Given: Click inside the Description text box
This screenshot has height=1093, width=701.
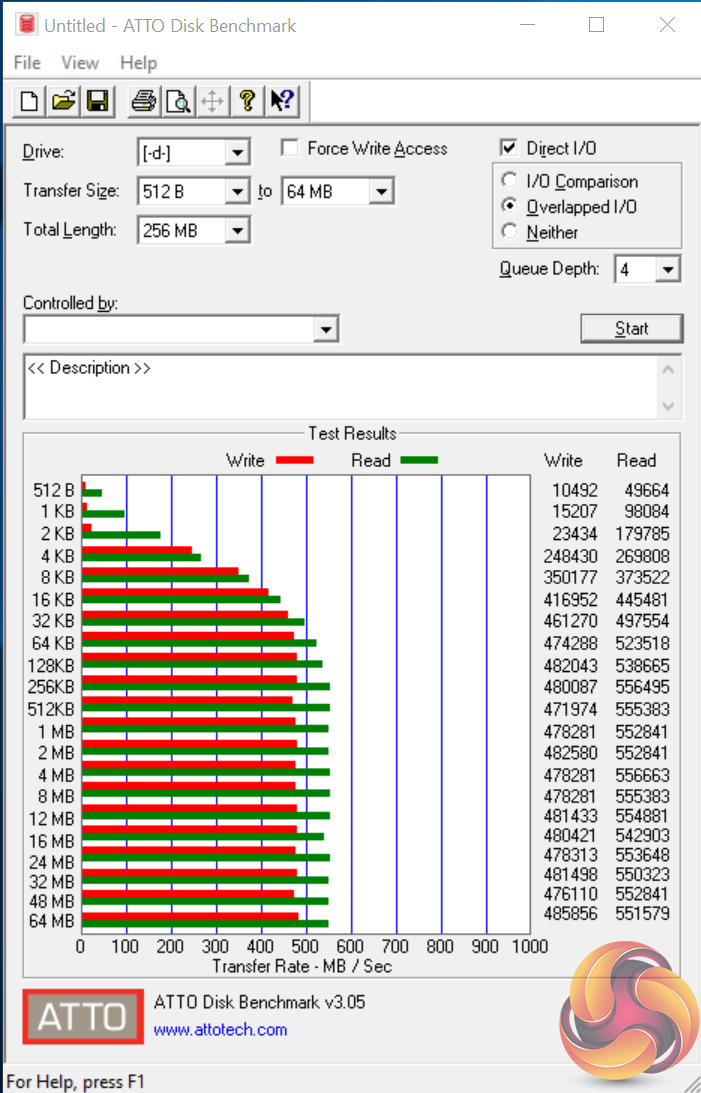Looking at the screenshot, I should (x=341, y=387).
